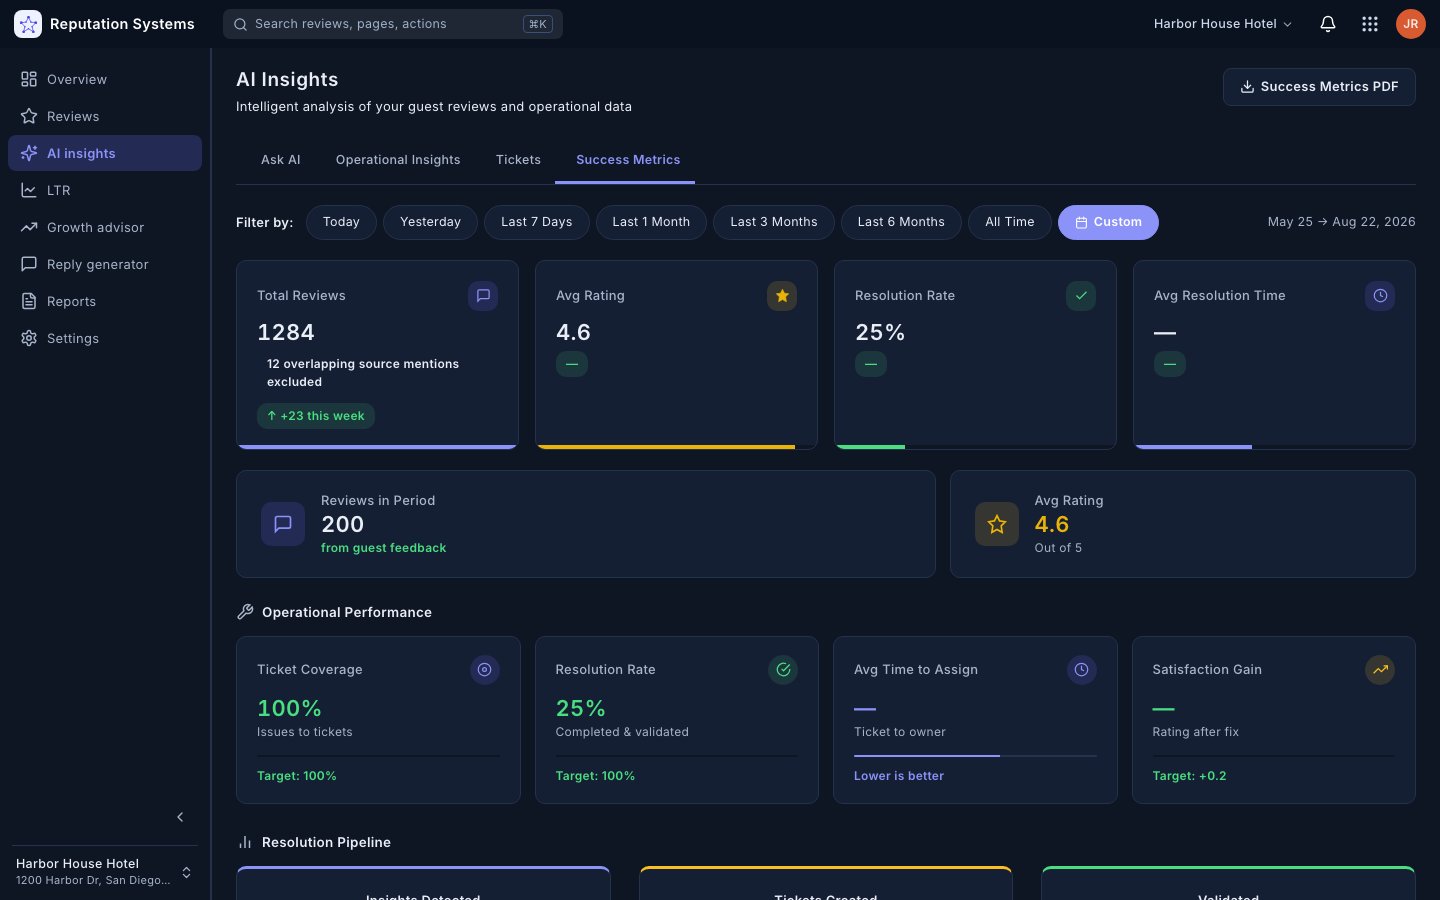The width and height of the screenshot is (1440, 900).
Task: Click the +23 this week badge
Action: point(316,416)
